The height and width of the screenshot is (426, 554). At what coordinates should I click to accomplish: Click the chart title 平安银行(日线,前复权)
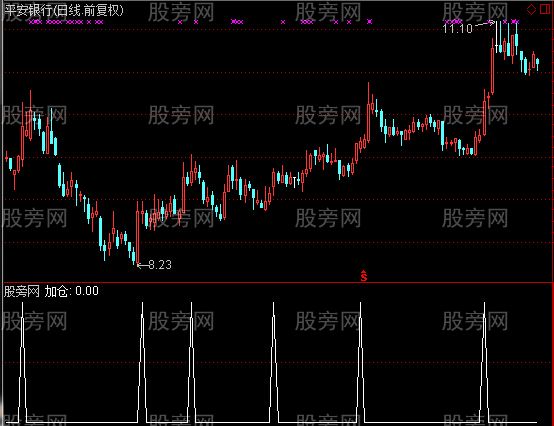tap(64, 11)
